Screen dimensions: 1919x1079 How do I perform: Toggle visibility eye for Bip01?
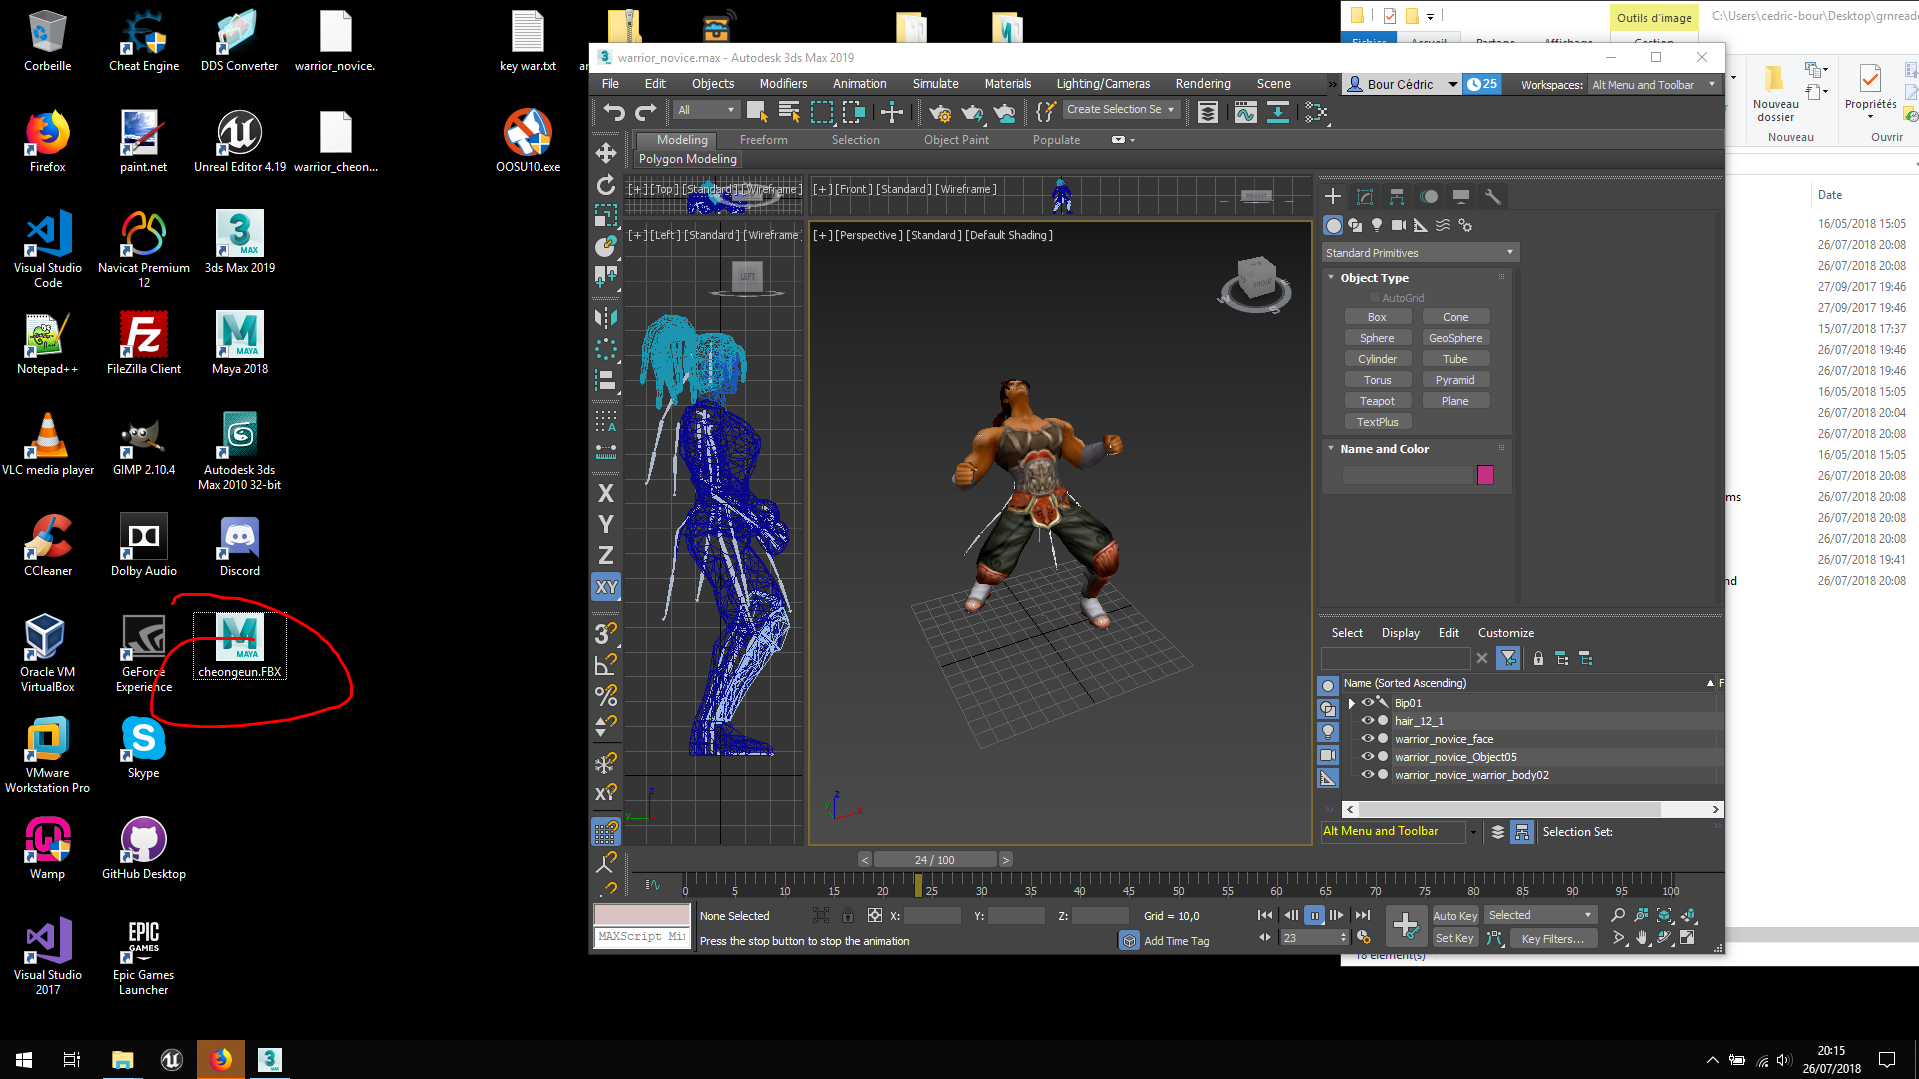click(1367, 703)
